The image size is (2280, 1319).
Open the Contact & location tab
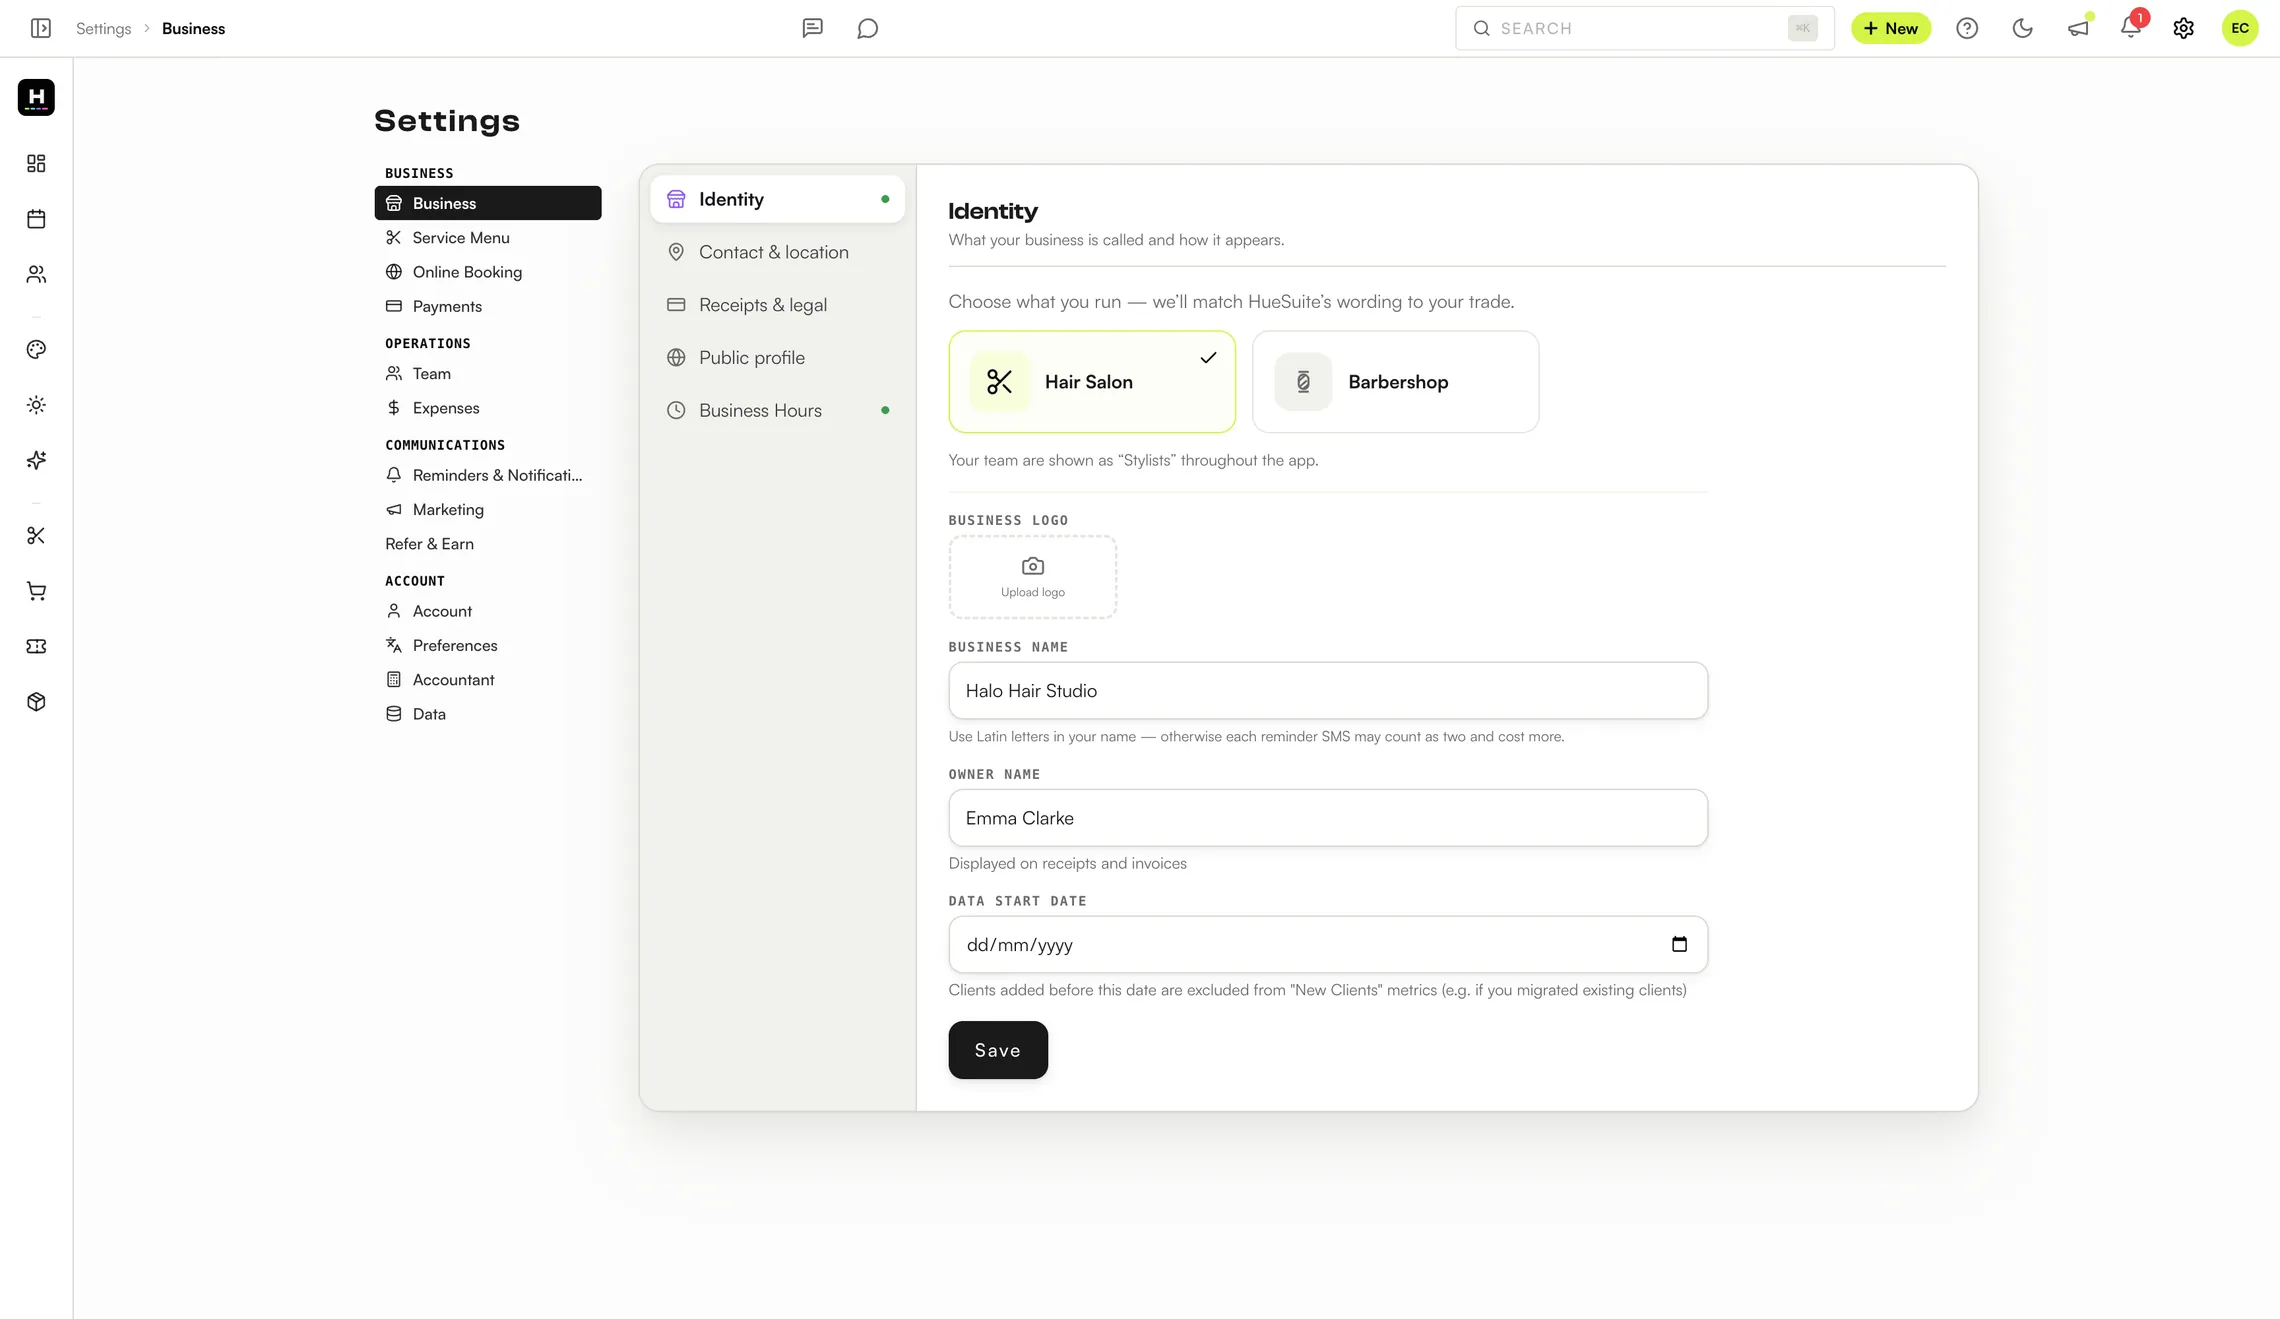tap(777, 252)
